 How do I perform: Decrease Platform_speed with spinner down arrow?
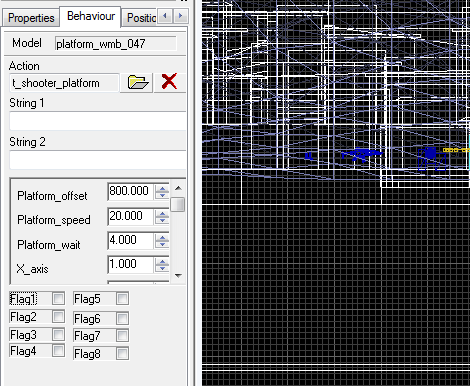[162, 221]
